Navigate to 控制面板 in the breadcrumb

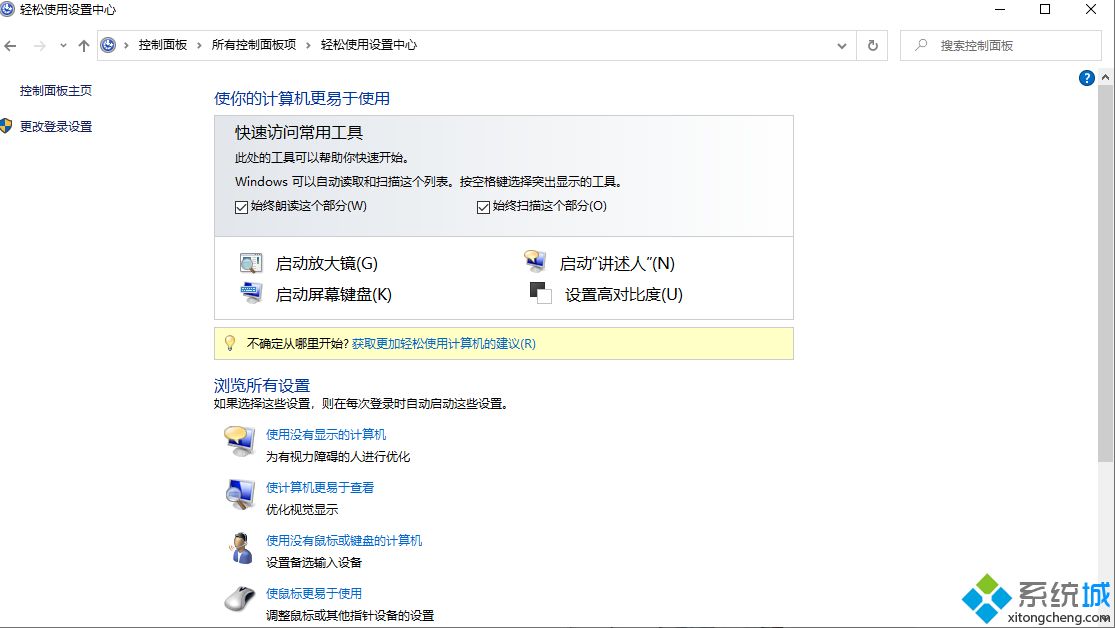click(162, 45)
